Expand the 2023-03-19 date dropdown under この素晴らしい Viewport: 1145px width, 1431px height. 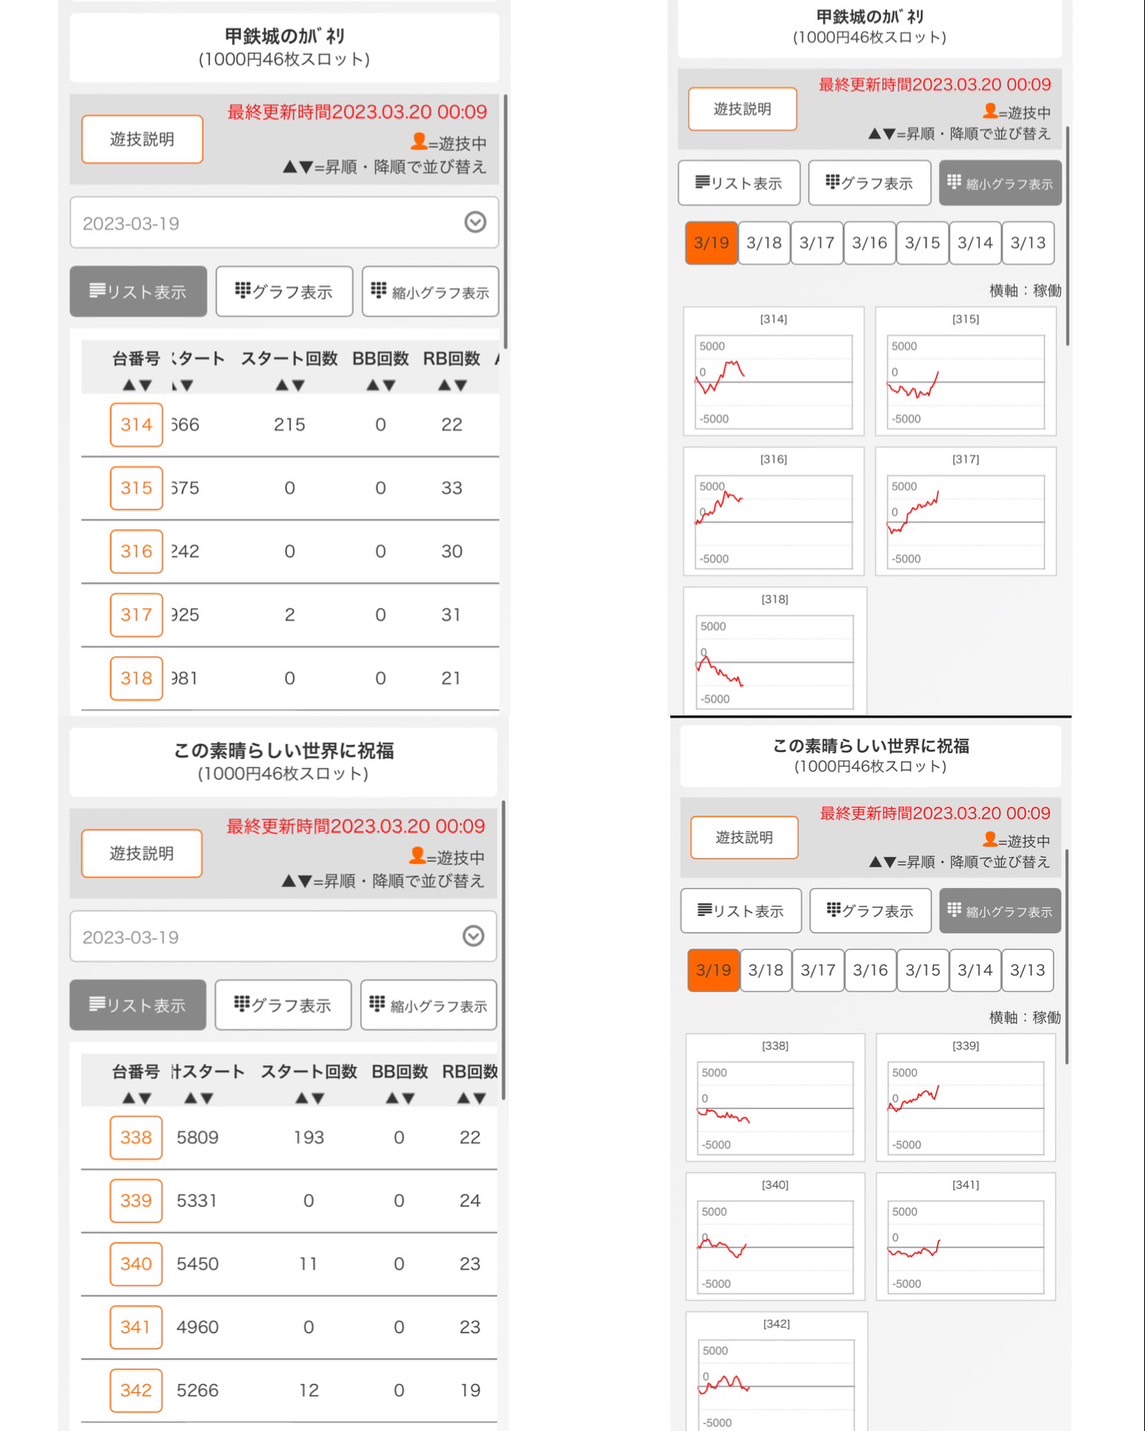(x=283, y=936)
